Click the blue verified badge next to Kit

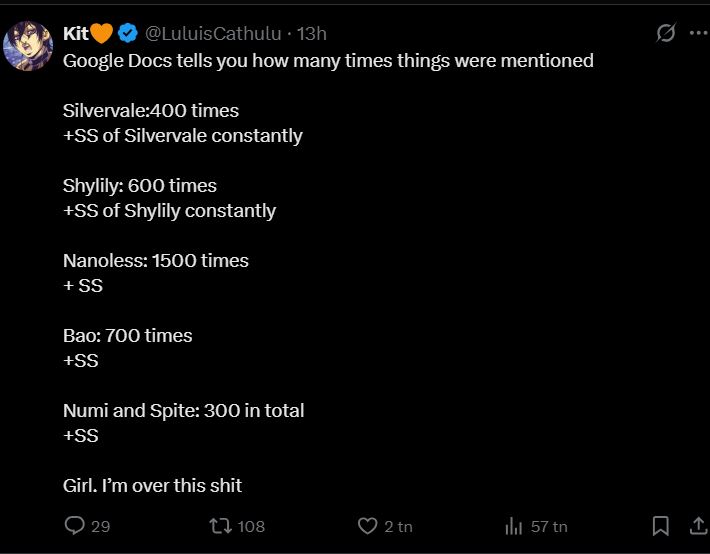click(128, 33)
